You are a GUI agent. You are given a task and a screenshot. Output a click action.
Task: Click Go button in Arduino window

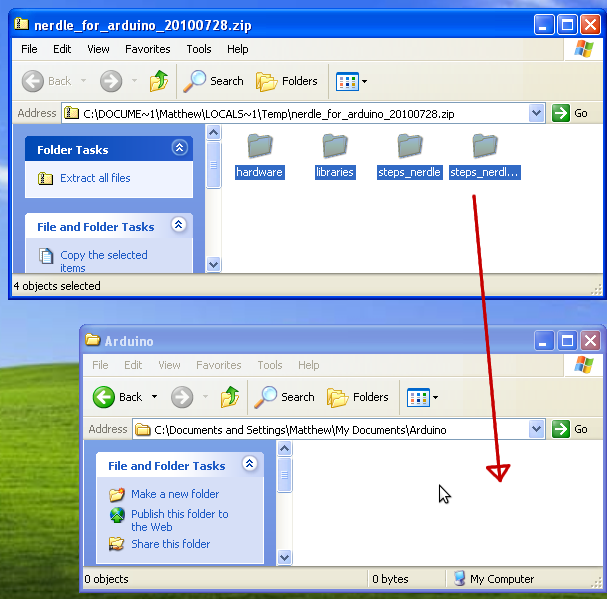(570, 429)
